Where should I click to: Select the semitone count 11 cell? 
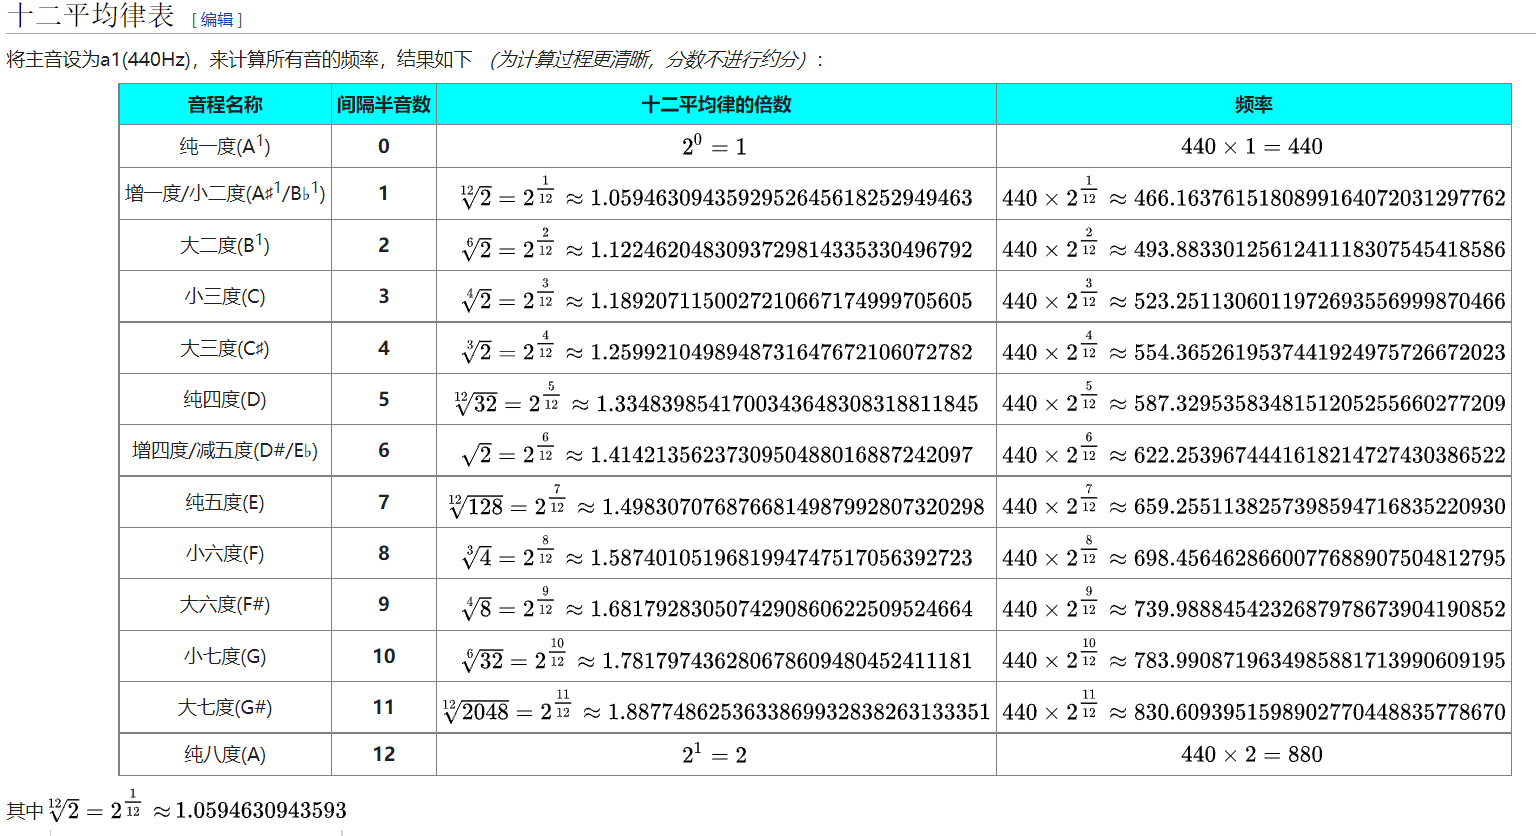pyautogui.click(x=384, y=707)
